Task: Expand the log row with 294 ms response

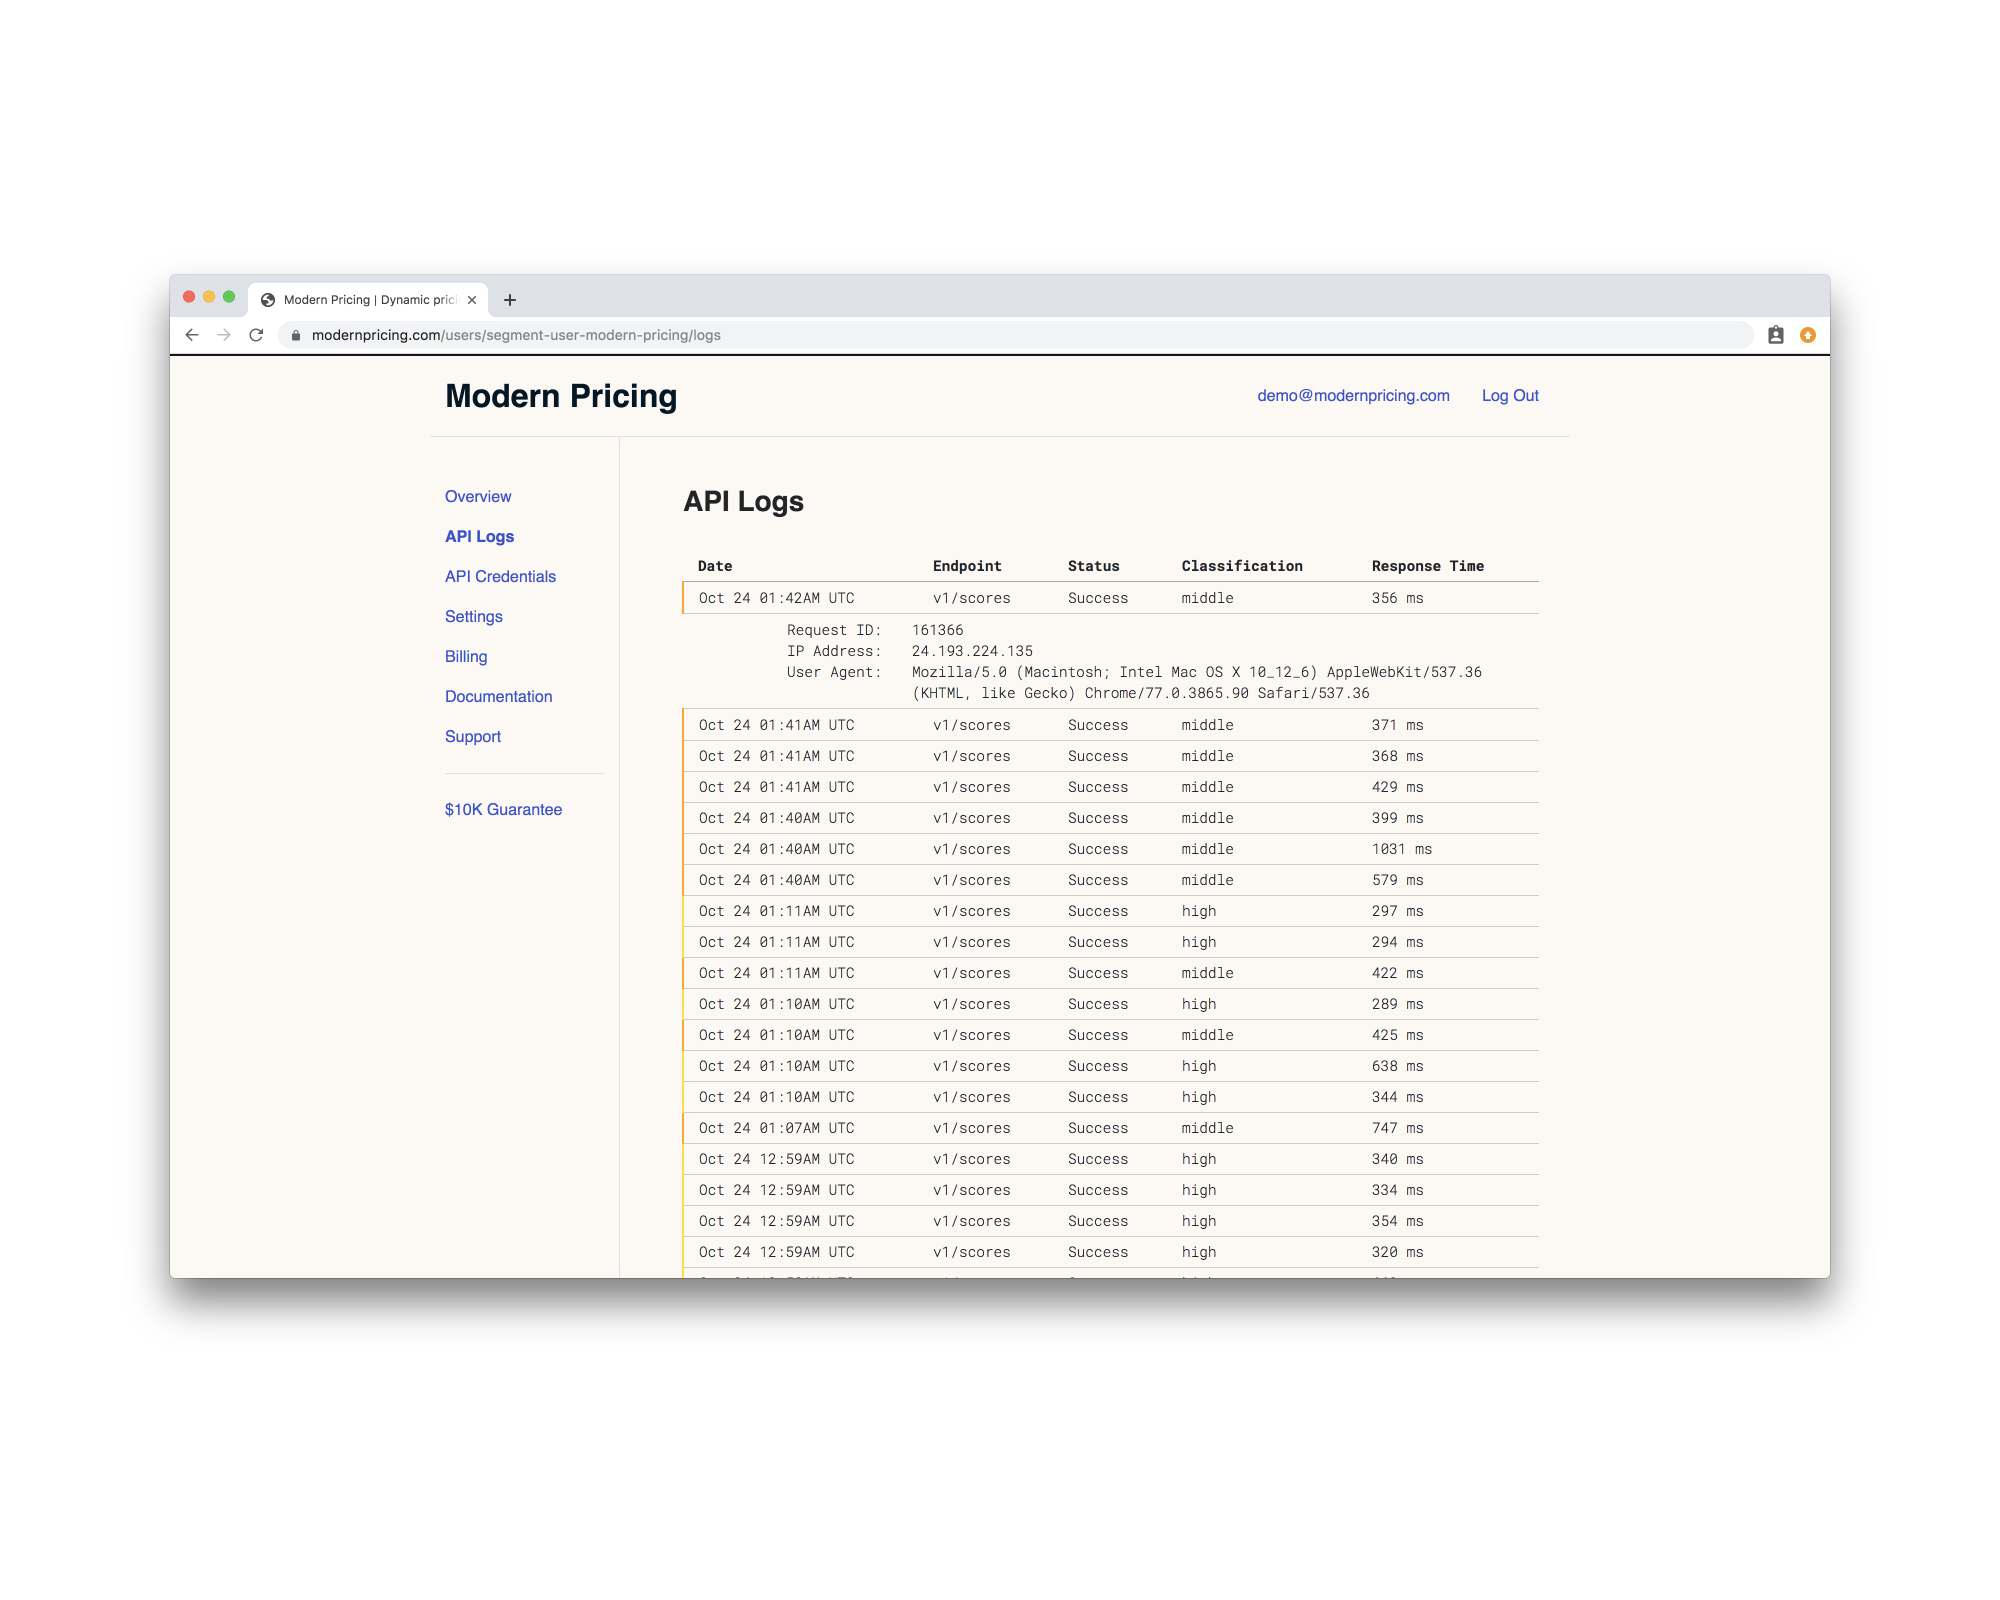Action: pos(1110,942)
